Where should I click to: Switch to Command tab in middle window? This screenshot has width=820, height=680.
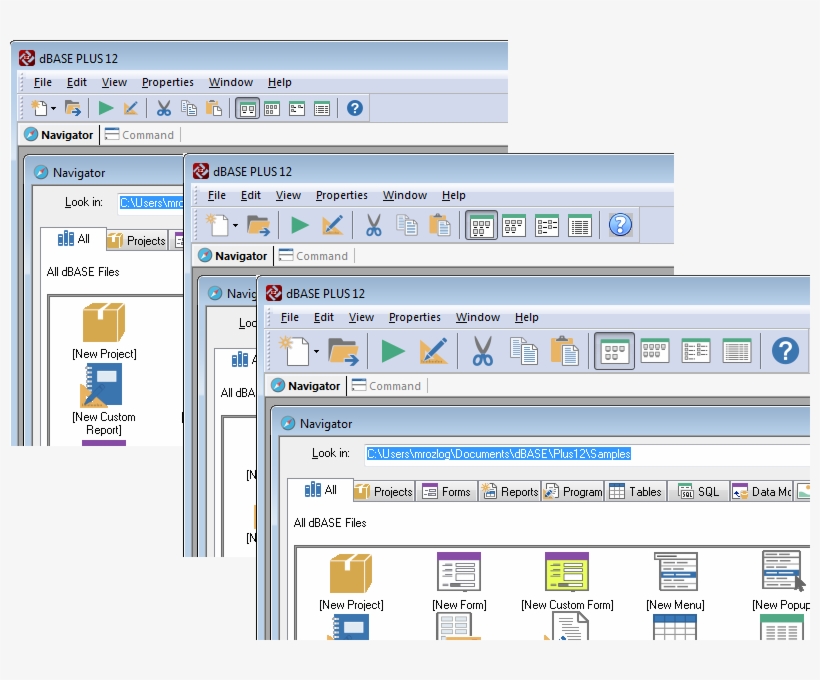(314, 256)
